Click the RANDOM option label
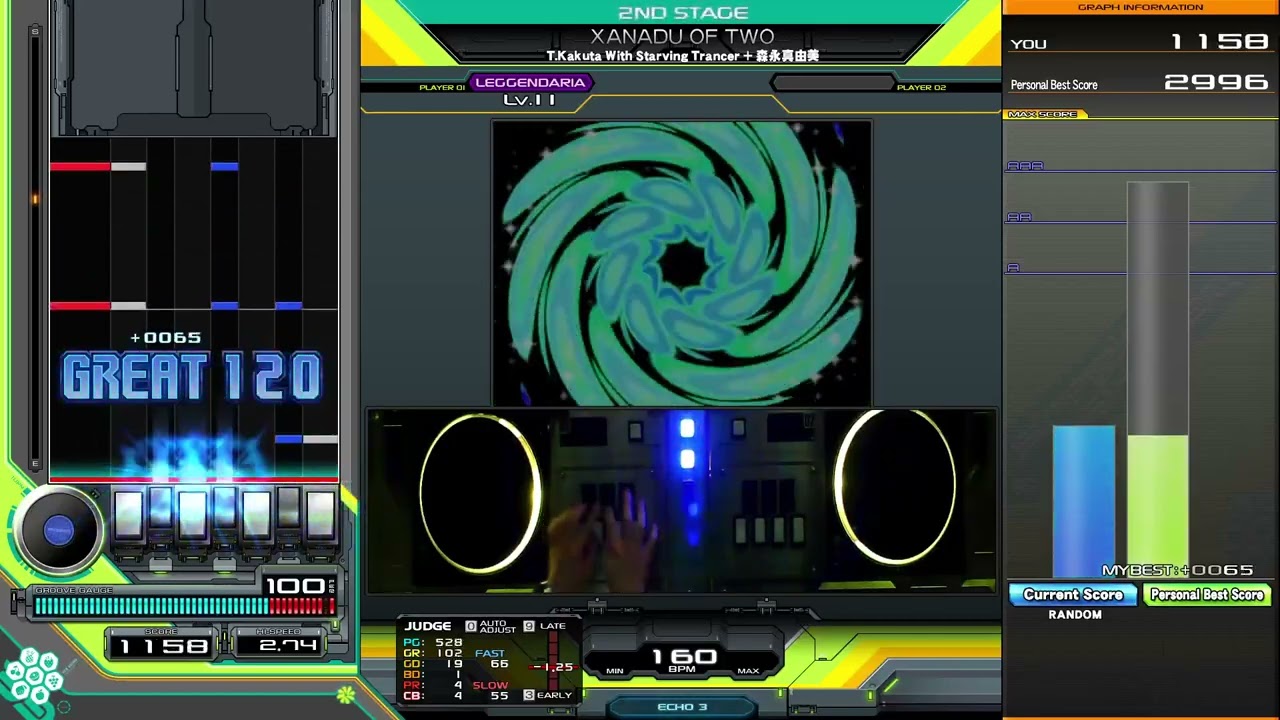This screenshot has height=720, width=1280. click(1075, 615)
